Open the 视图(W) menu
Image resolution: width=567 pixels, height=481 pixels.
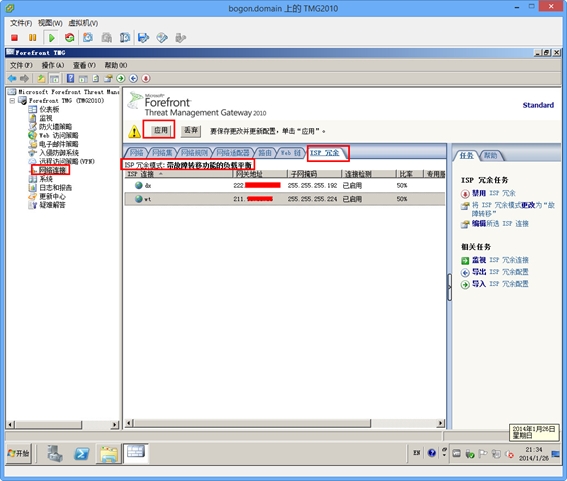50,23
